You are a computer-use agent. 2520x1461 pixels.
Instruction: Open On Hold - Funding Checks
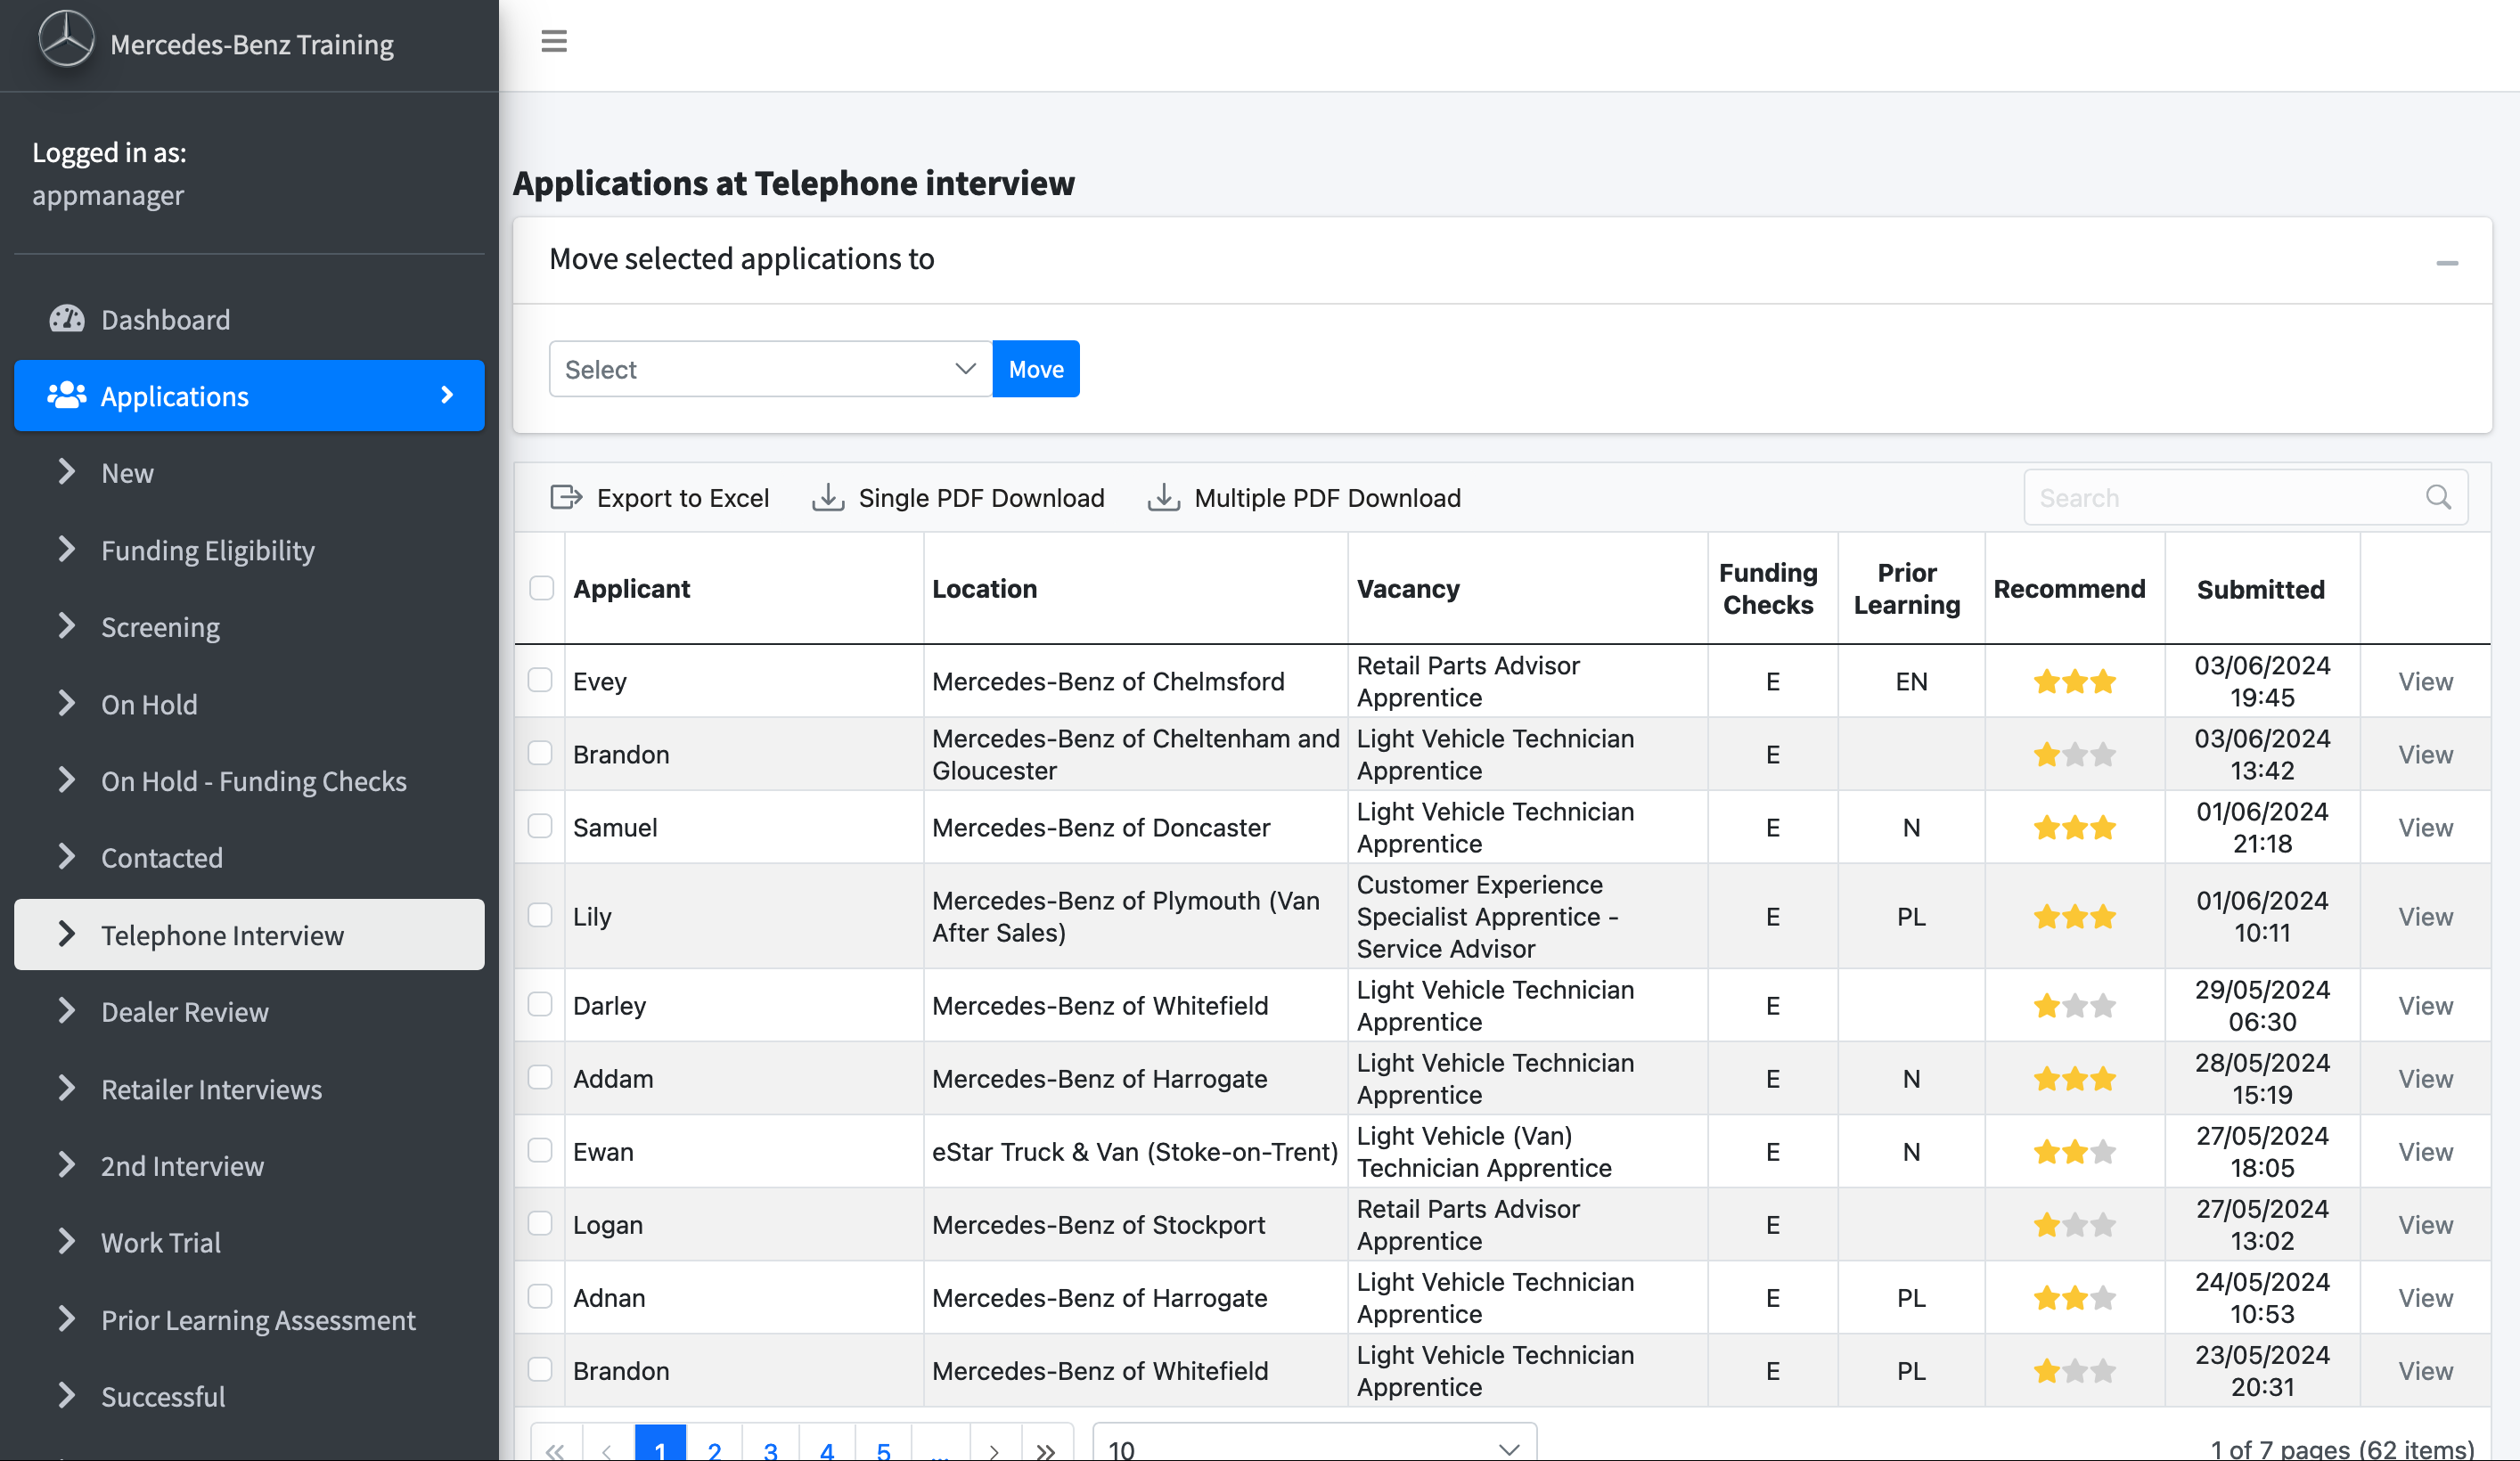tap(249, 781)
